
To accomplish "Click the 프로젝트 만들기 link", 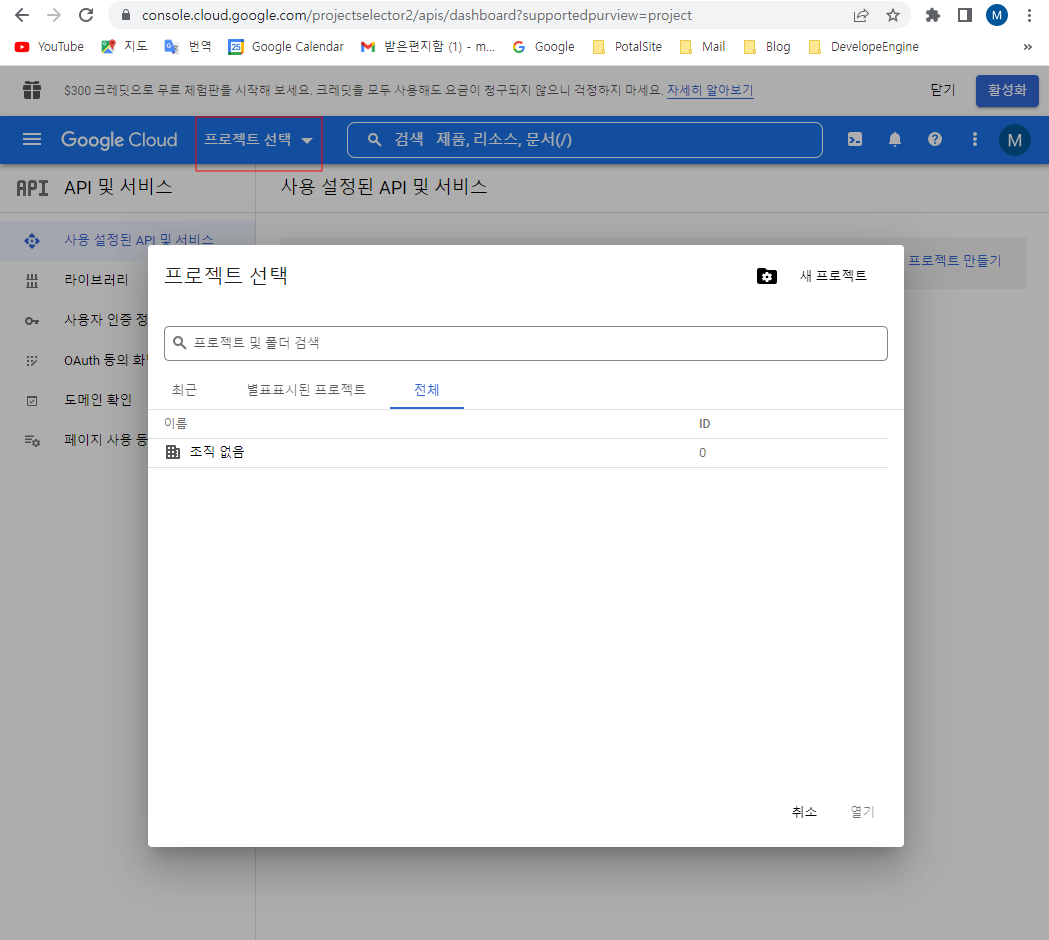I will click(954, 260).
